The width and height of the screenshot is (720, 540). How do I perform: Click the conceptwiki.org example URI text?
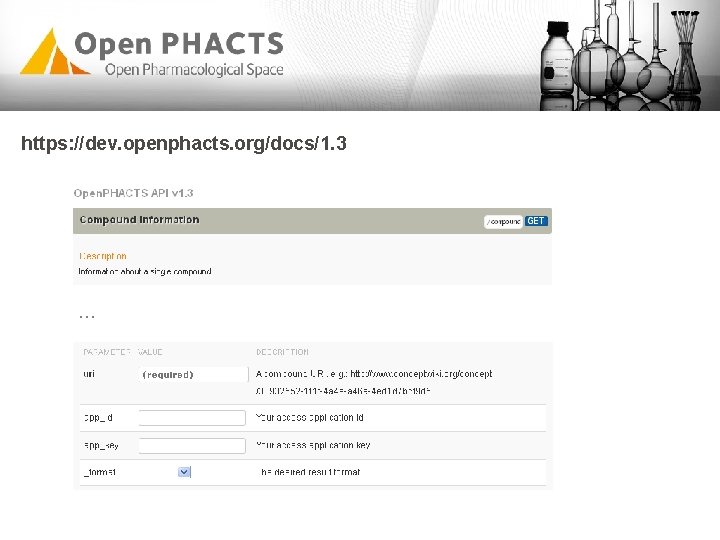click(x=374, y=382)
